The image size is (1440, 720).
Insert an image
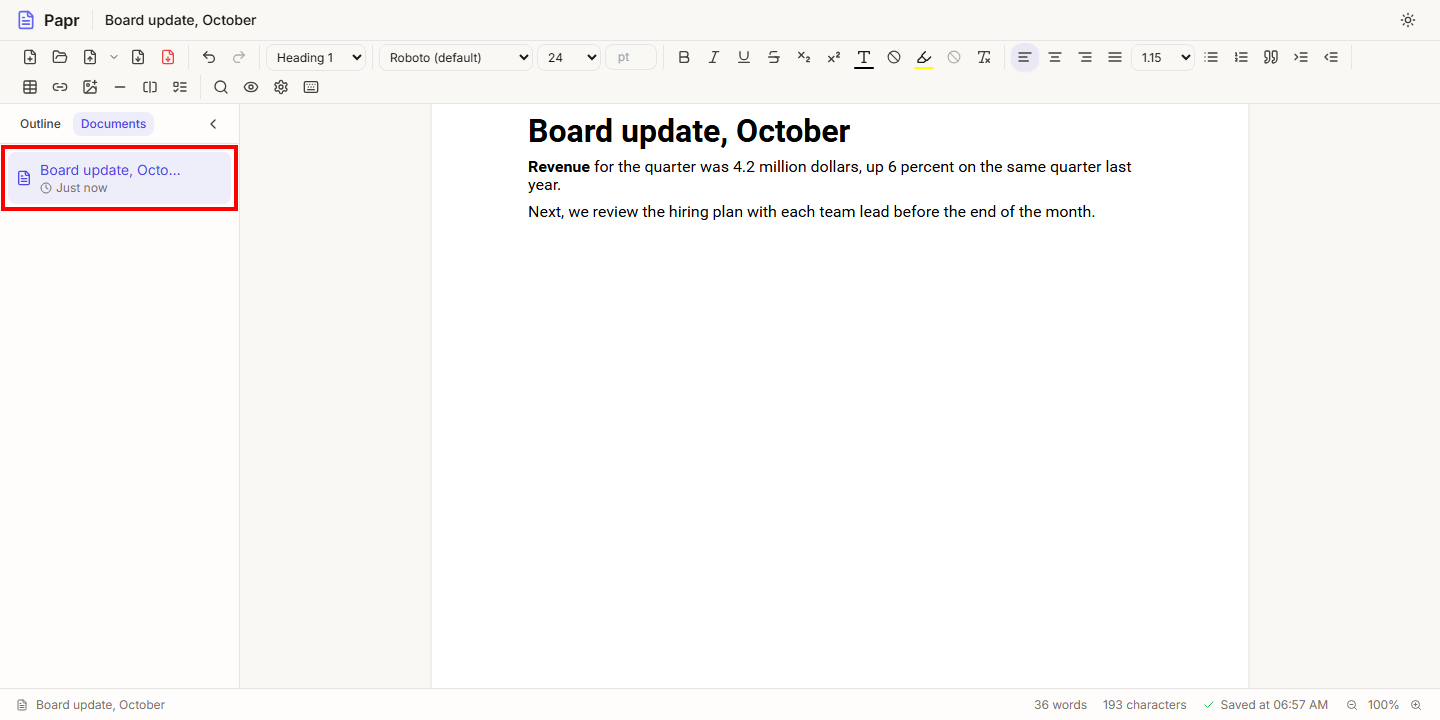point(90,87)
